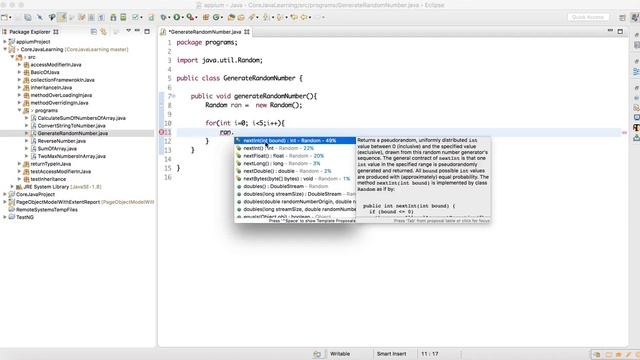
Task: Click the New Java Package toolbar icon
Action: tap(206, 17)
